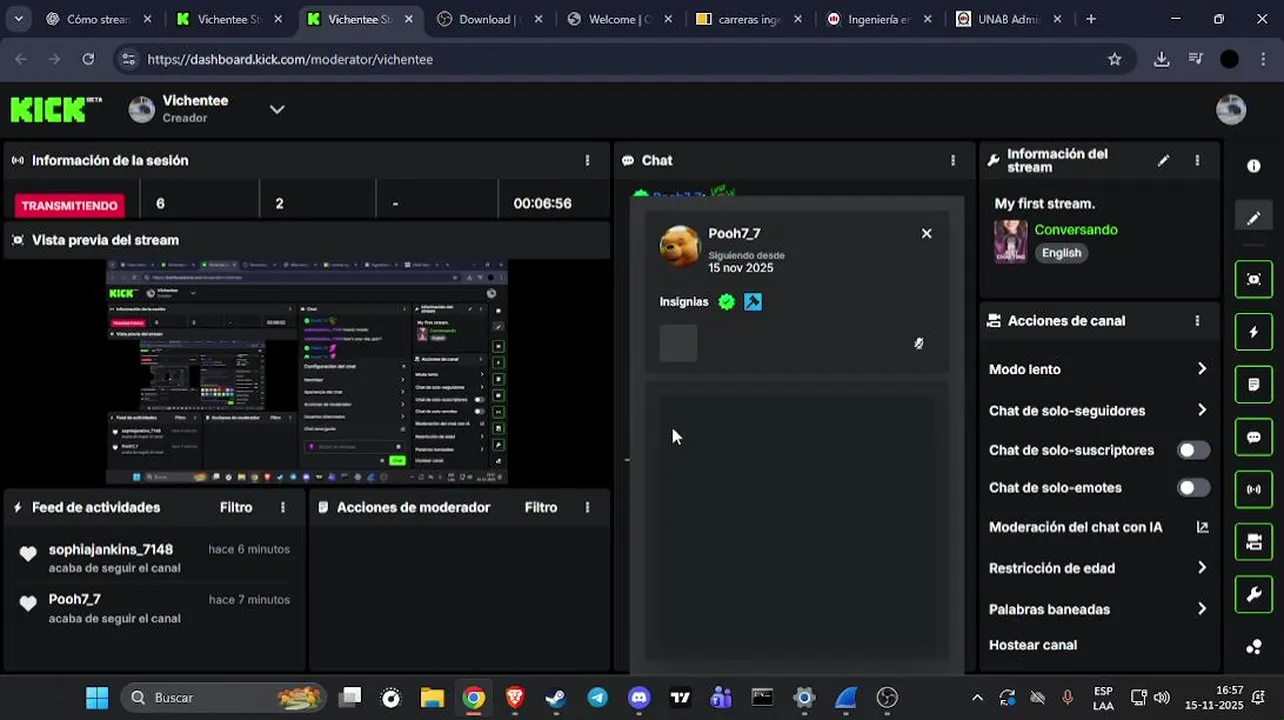Viewport: 1284px width, 720px height.
Task: Click the KICK logo
Action: pyautogui.click(x=55, y=108)
